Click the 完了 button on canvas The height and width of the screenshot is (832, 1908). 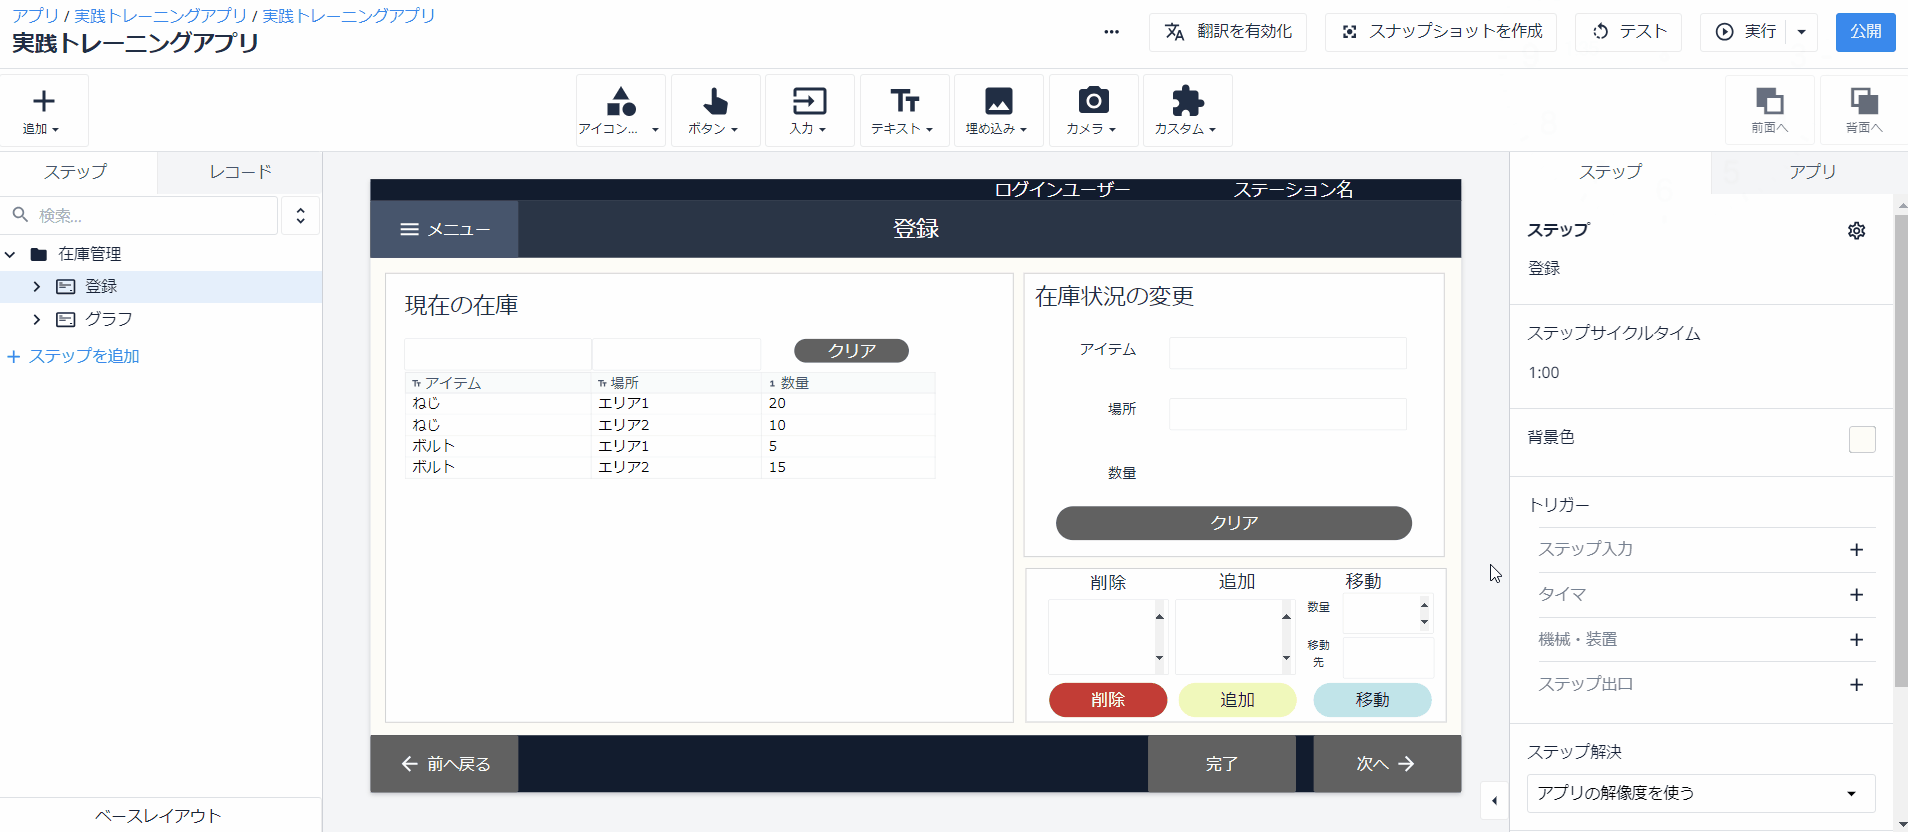1221,764
